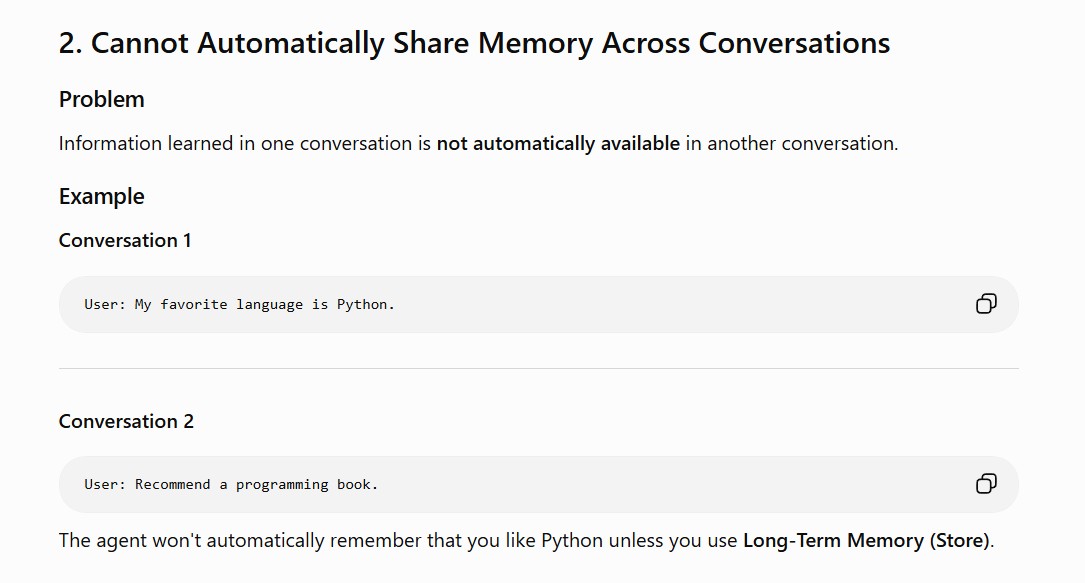The image size is (1085, 583).
Task: Copy the Conversation 1 code block
Action: [986, 304]
